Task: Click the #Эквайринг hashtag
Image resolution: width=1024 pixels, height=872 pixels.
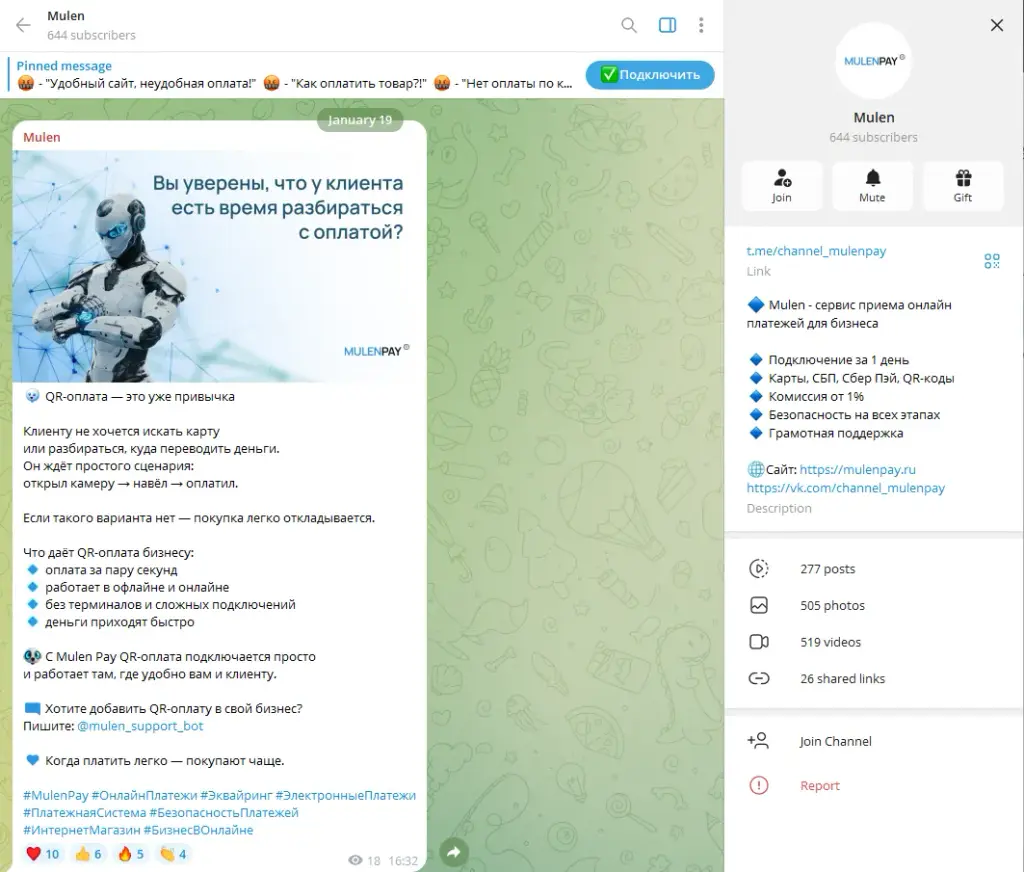Action: [236, 796]
